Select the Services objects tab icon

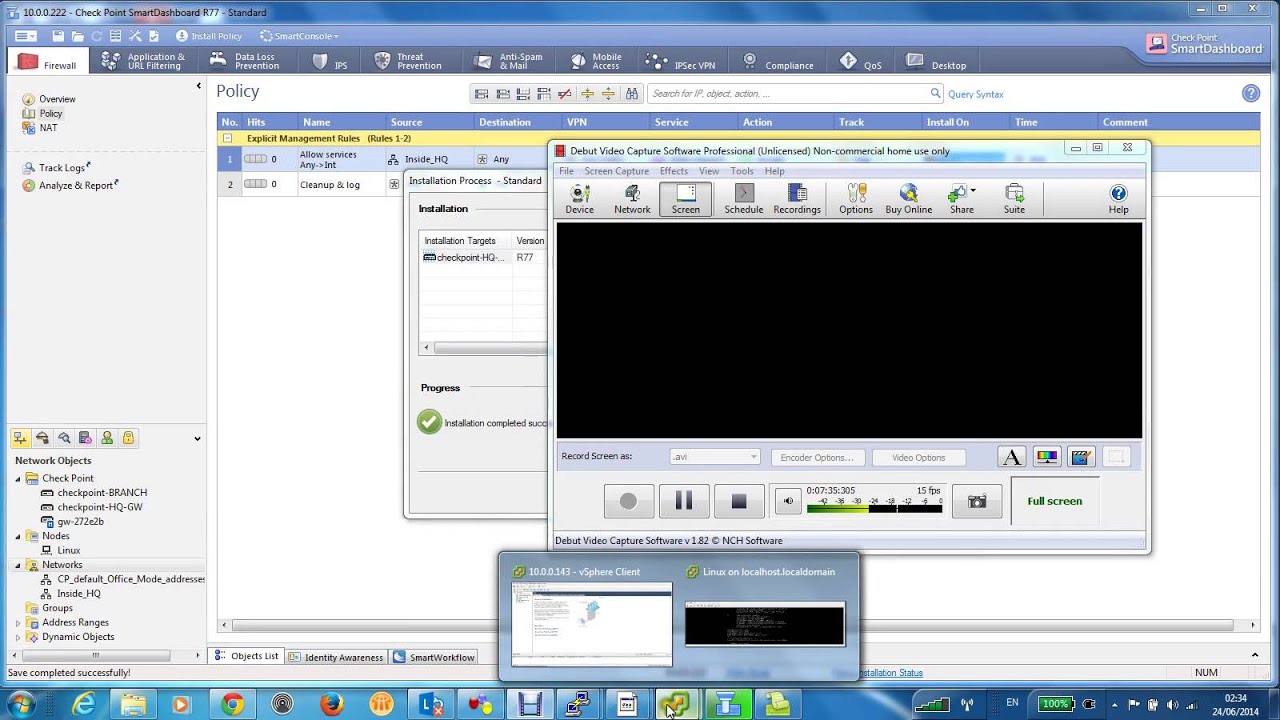[x=42, y=438]
